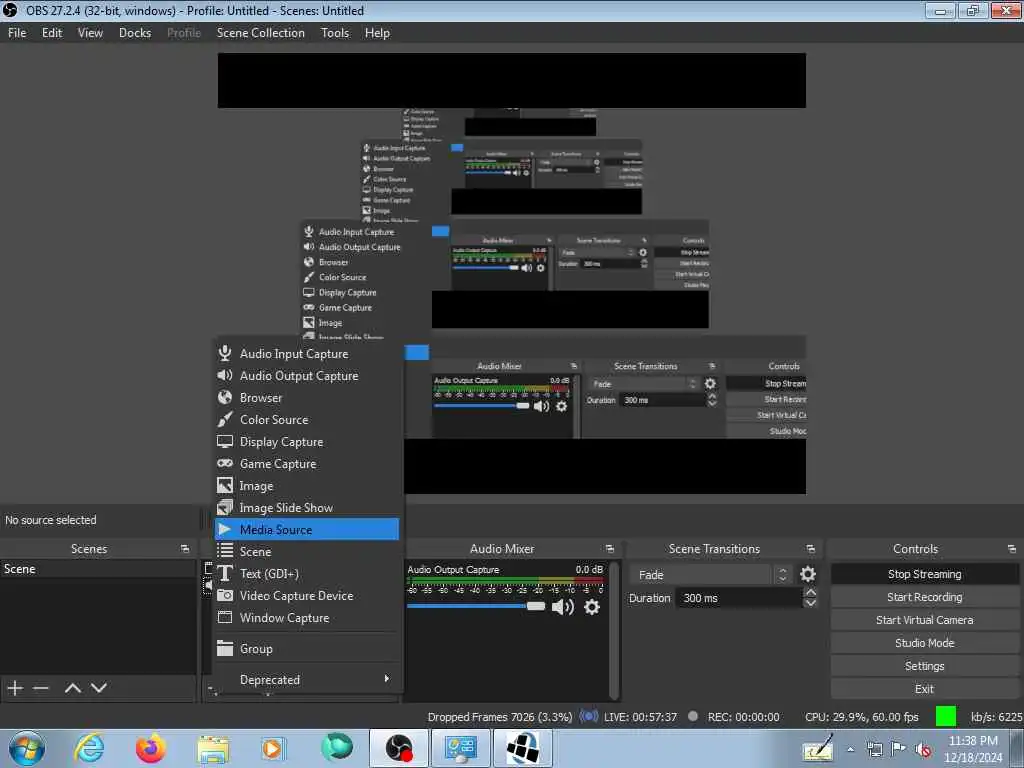This screenshot has width=1024, height=768.
Task: Move scene down arrow
Action: 99,688
